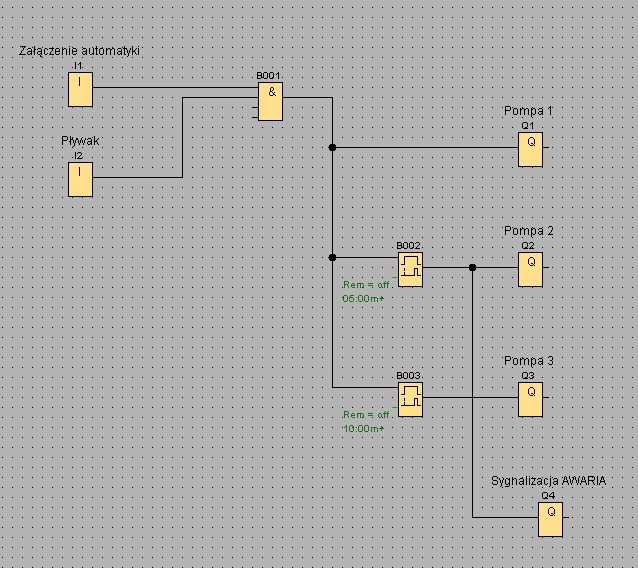The height and width of the screenshot is (568, 638).
Task: Click the 'Pompa 1' label
Action: [529, 111]
